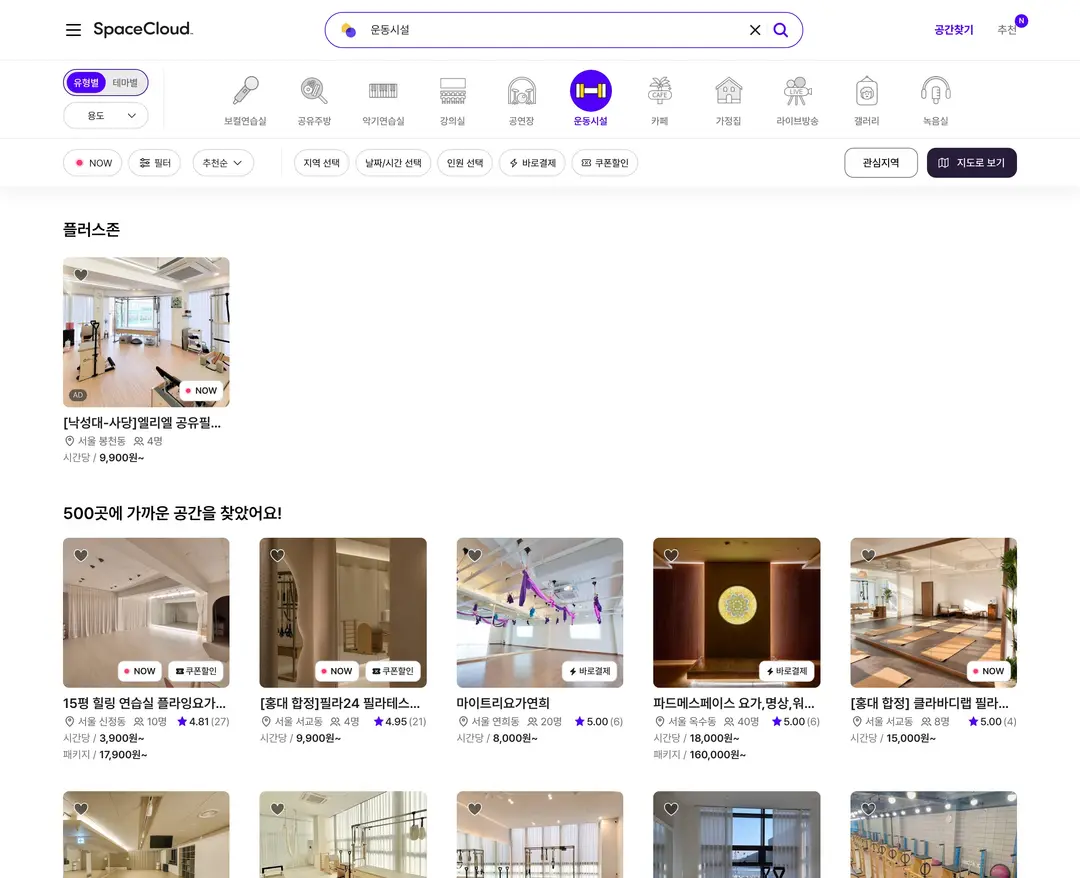Image resolution: width=1080 pixels, height=878 pixels.
Task: Favorite the 클라바디랩 필라 listing
Action: [x=869, y=556]
